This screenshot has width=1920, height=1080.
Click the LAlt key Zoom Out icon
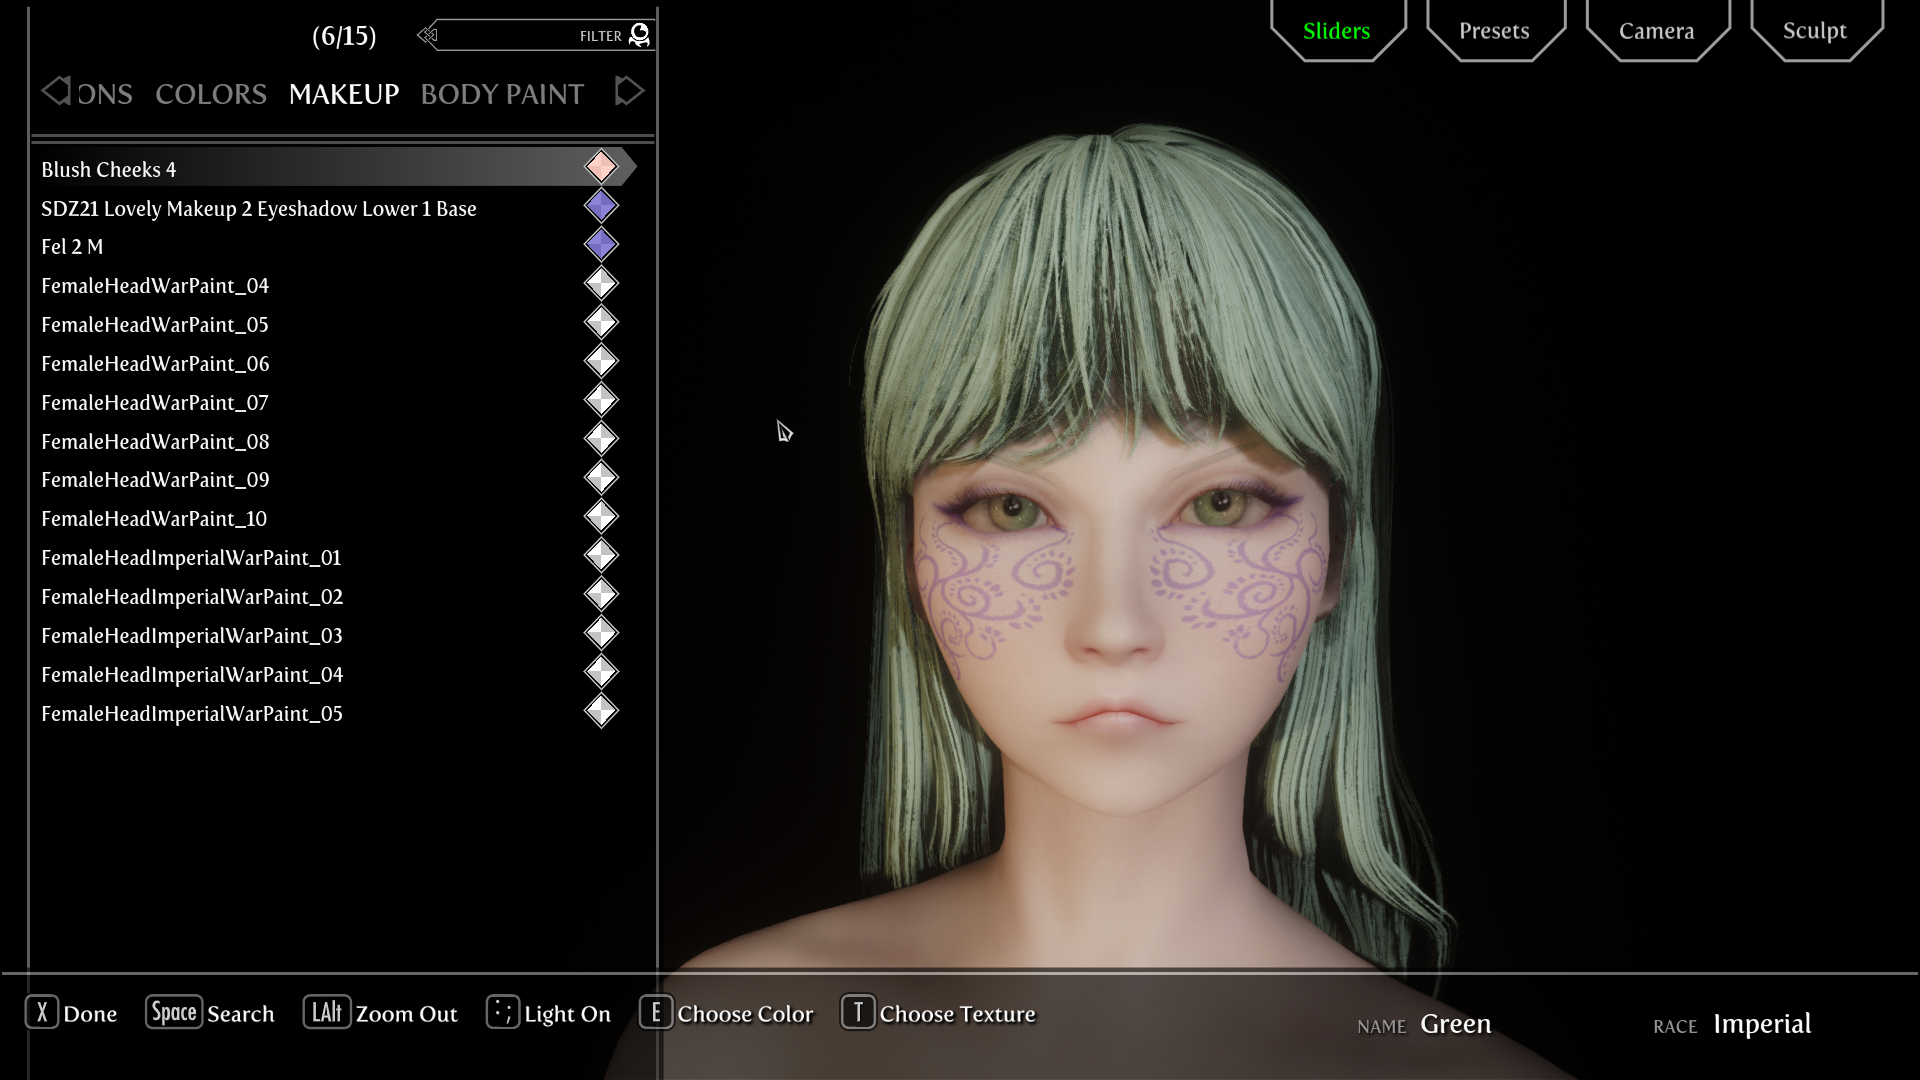327,1013
